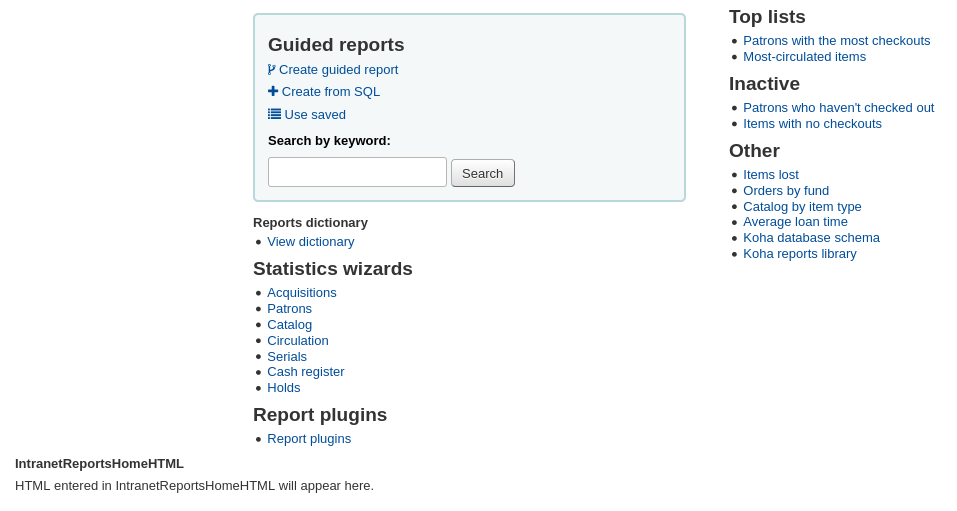
Task: Click the Statistics wizards heading
Action: [333, 269]
